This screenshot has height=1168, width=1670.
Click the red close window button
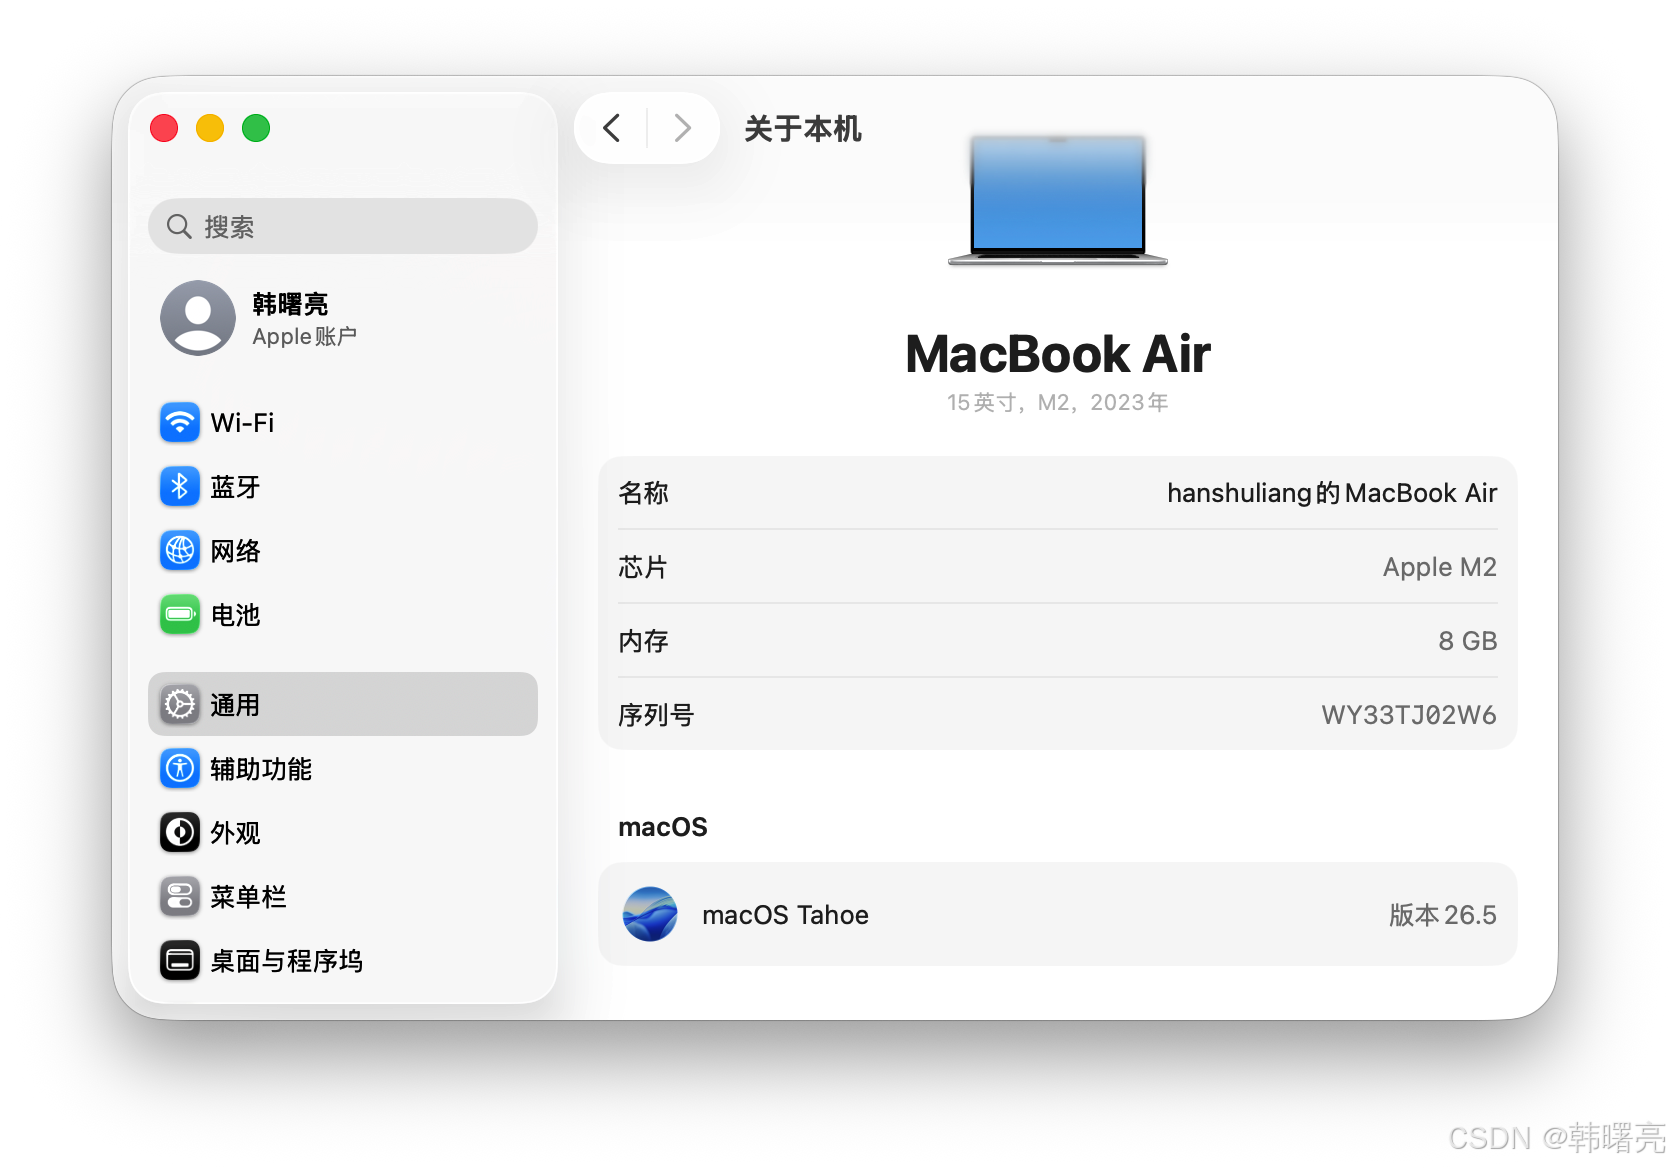click(164, 128)
